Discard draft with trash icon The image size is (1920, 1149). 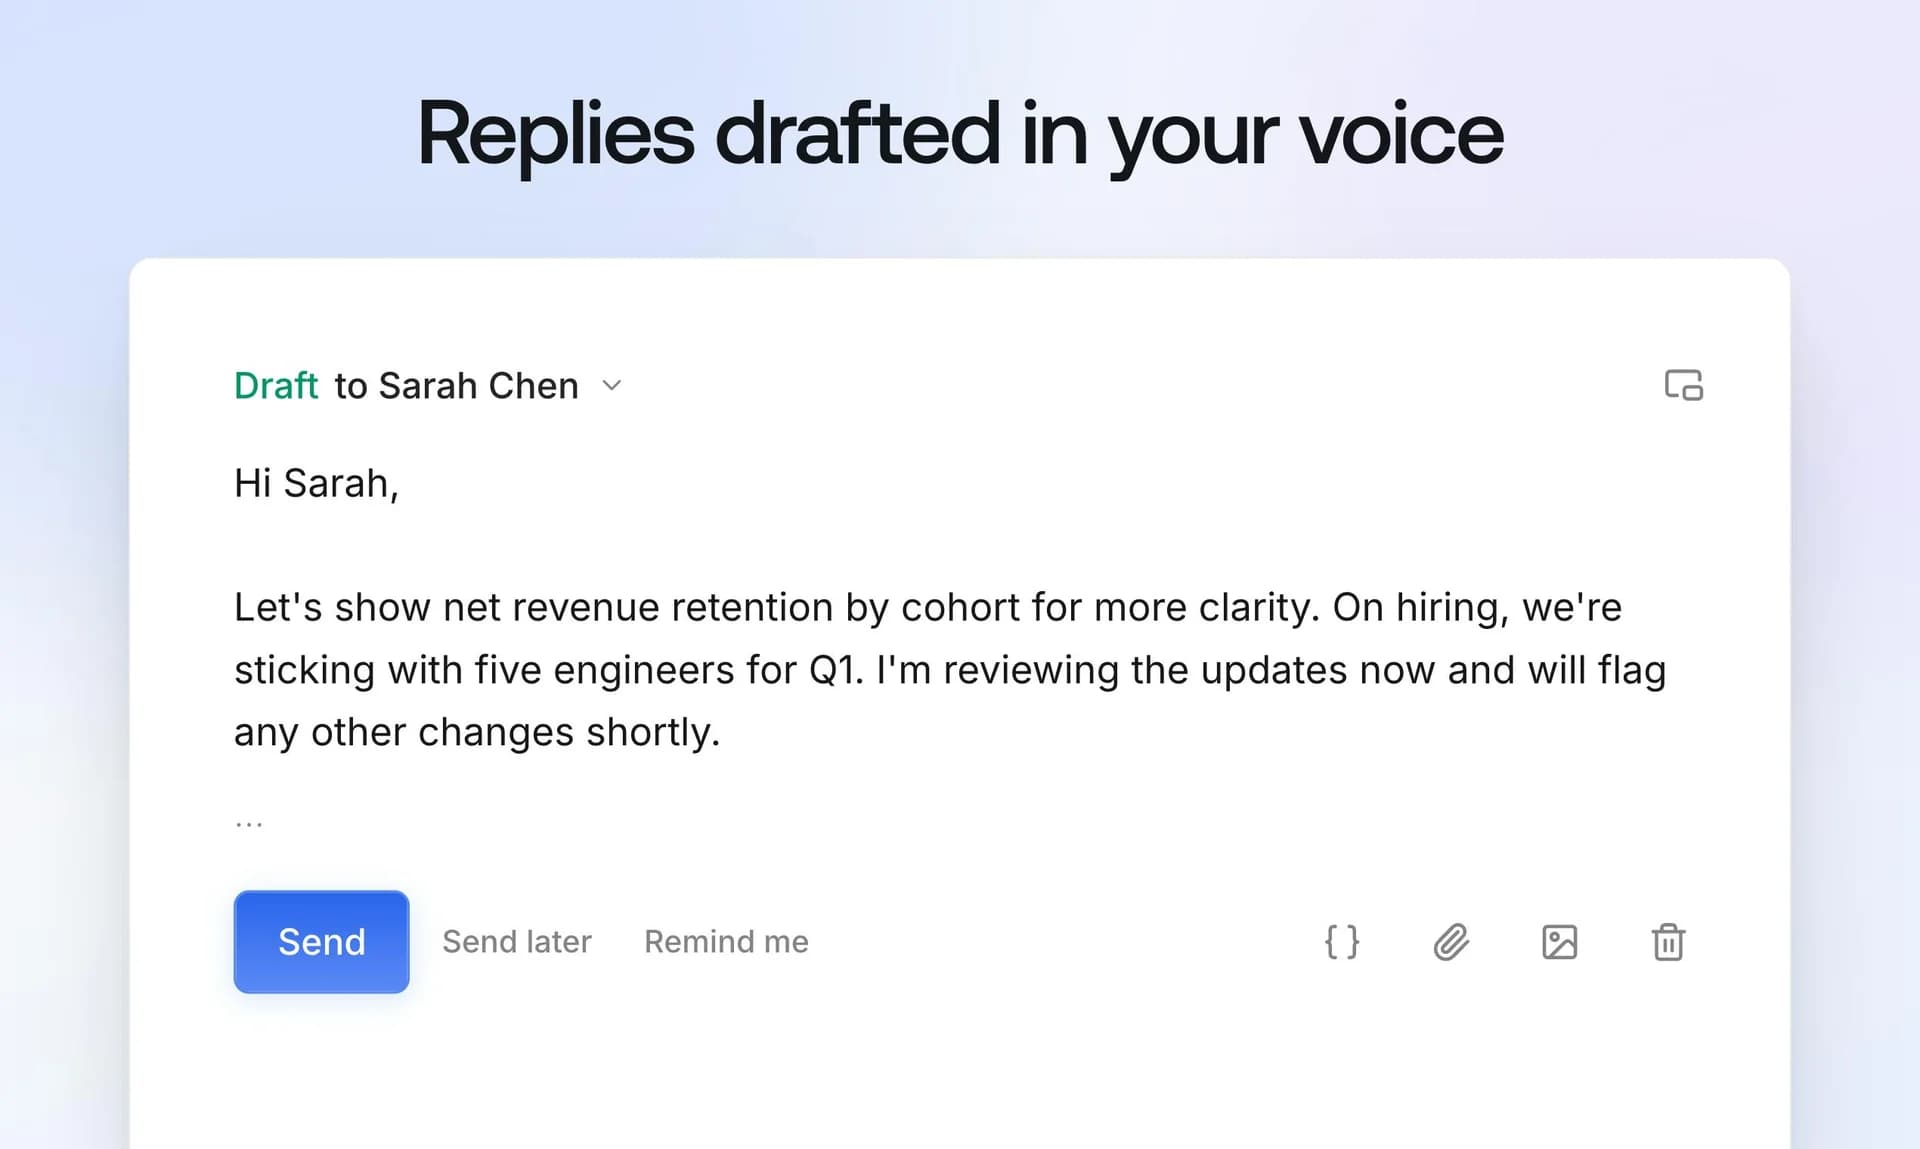(x=1668, y=941)
